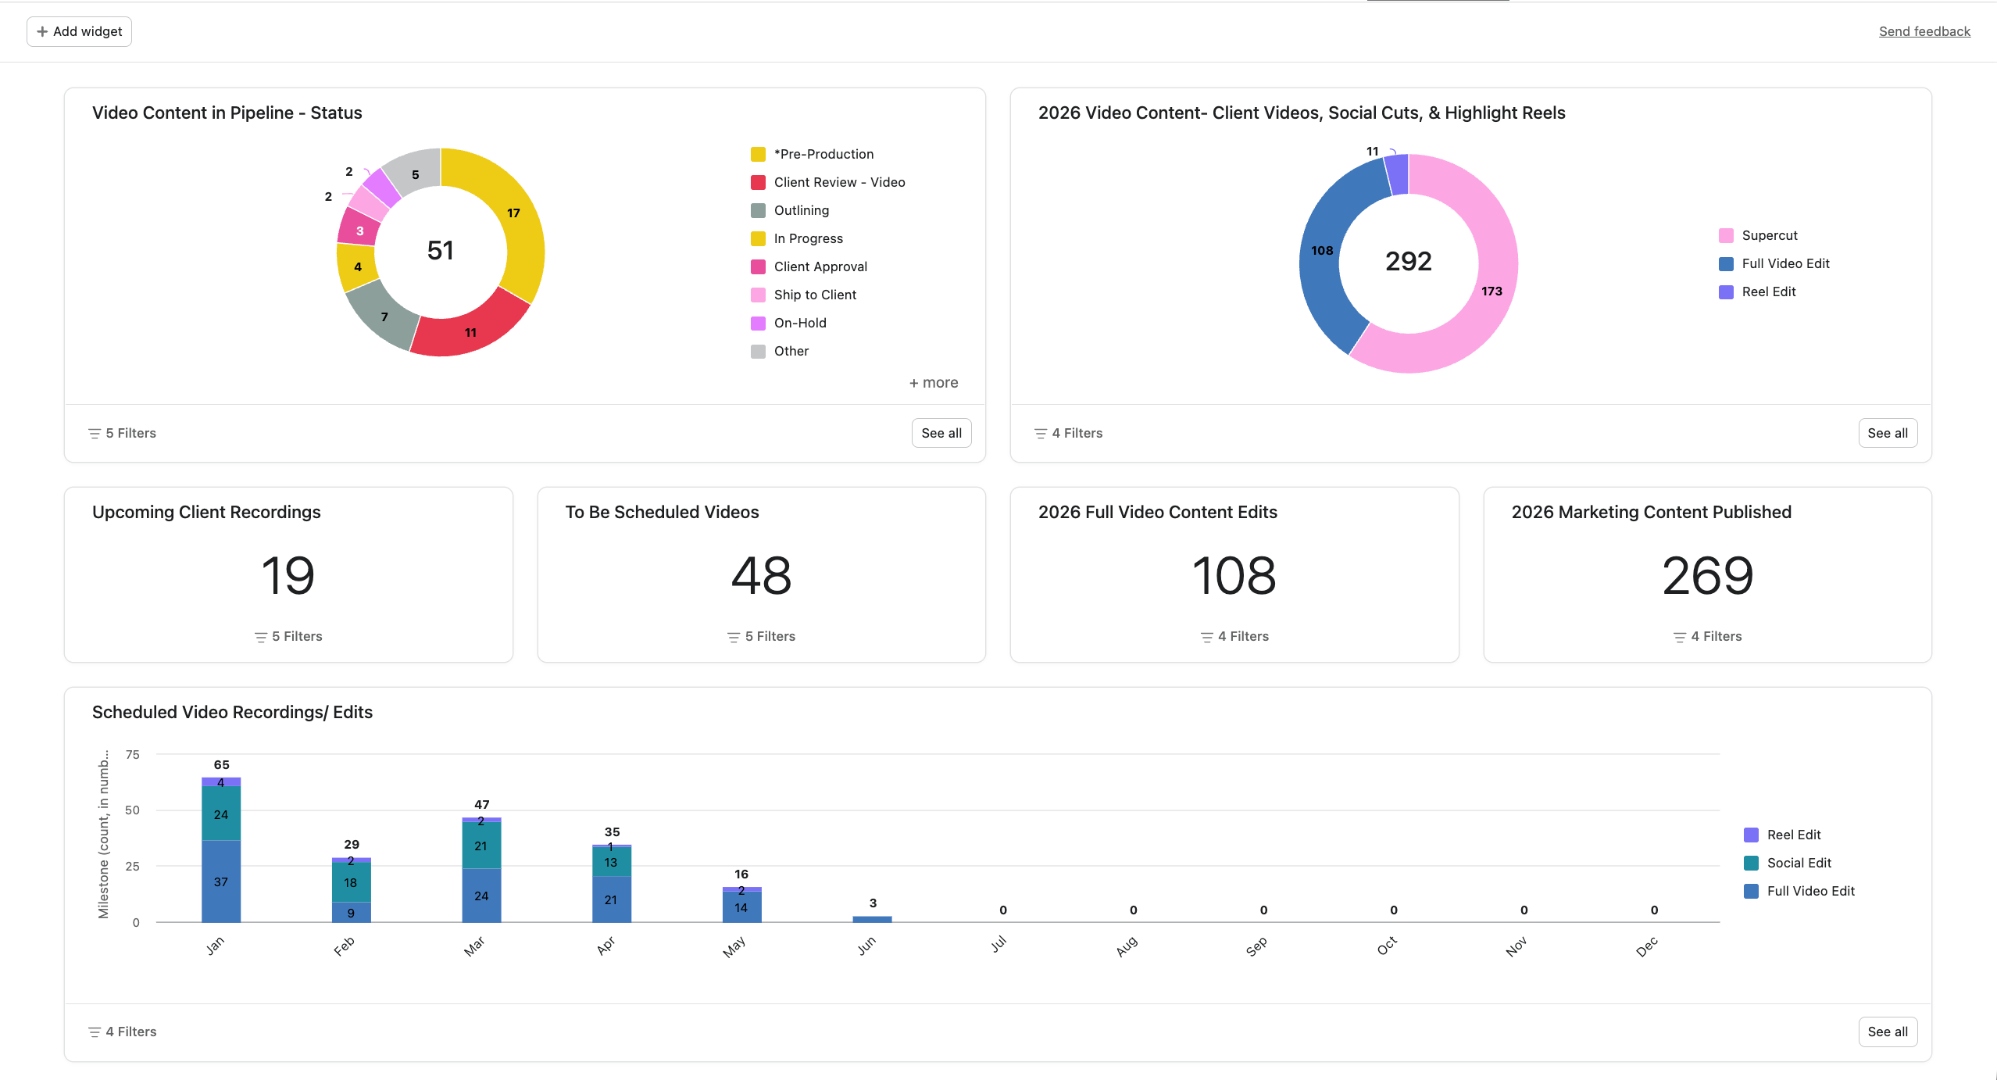1997x1080 pixels.
Task: Click the filter icon on To Be Scheduled Videos card
Action: point(733,636)
